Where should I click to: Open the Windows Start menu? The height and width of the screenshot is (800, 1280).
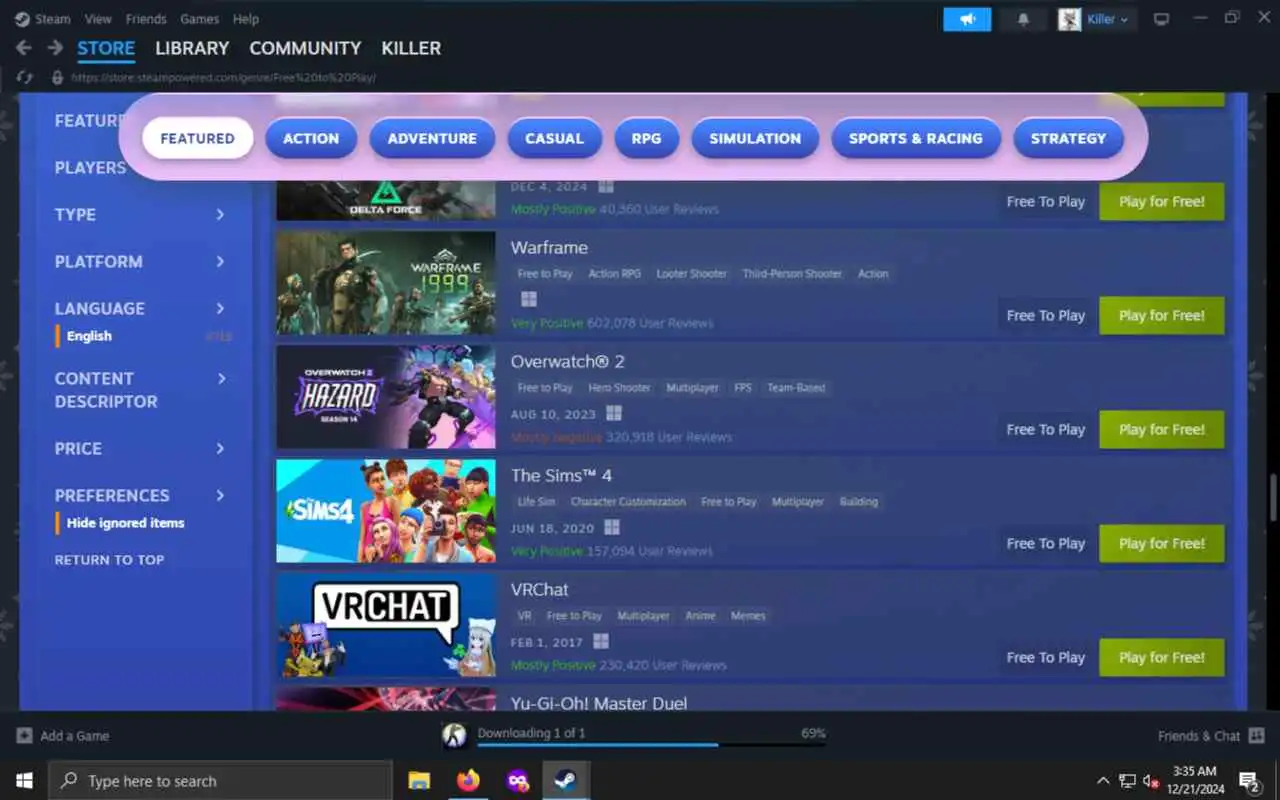pos(24,781)
